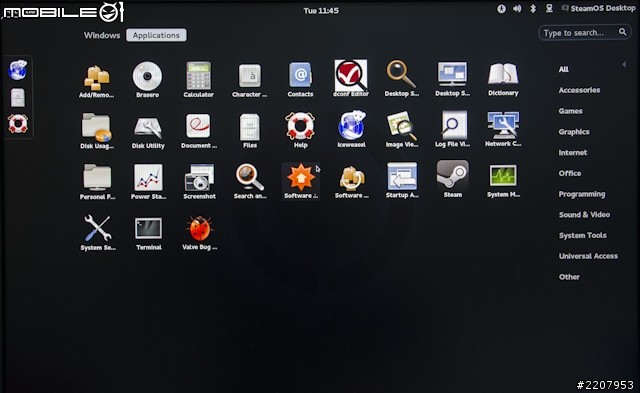Launch Disk Usage Analyzer
Screen dimensions: 640x393
tap(96, 131)
